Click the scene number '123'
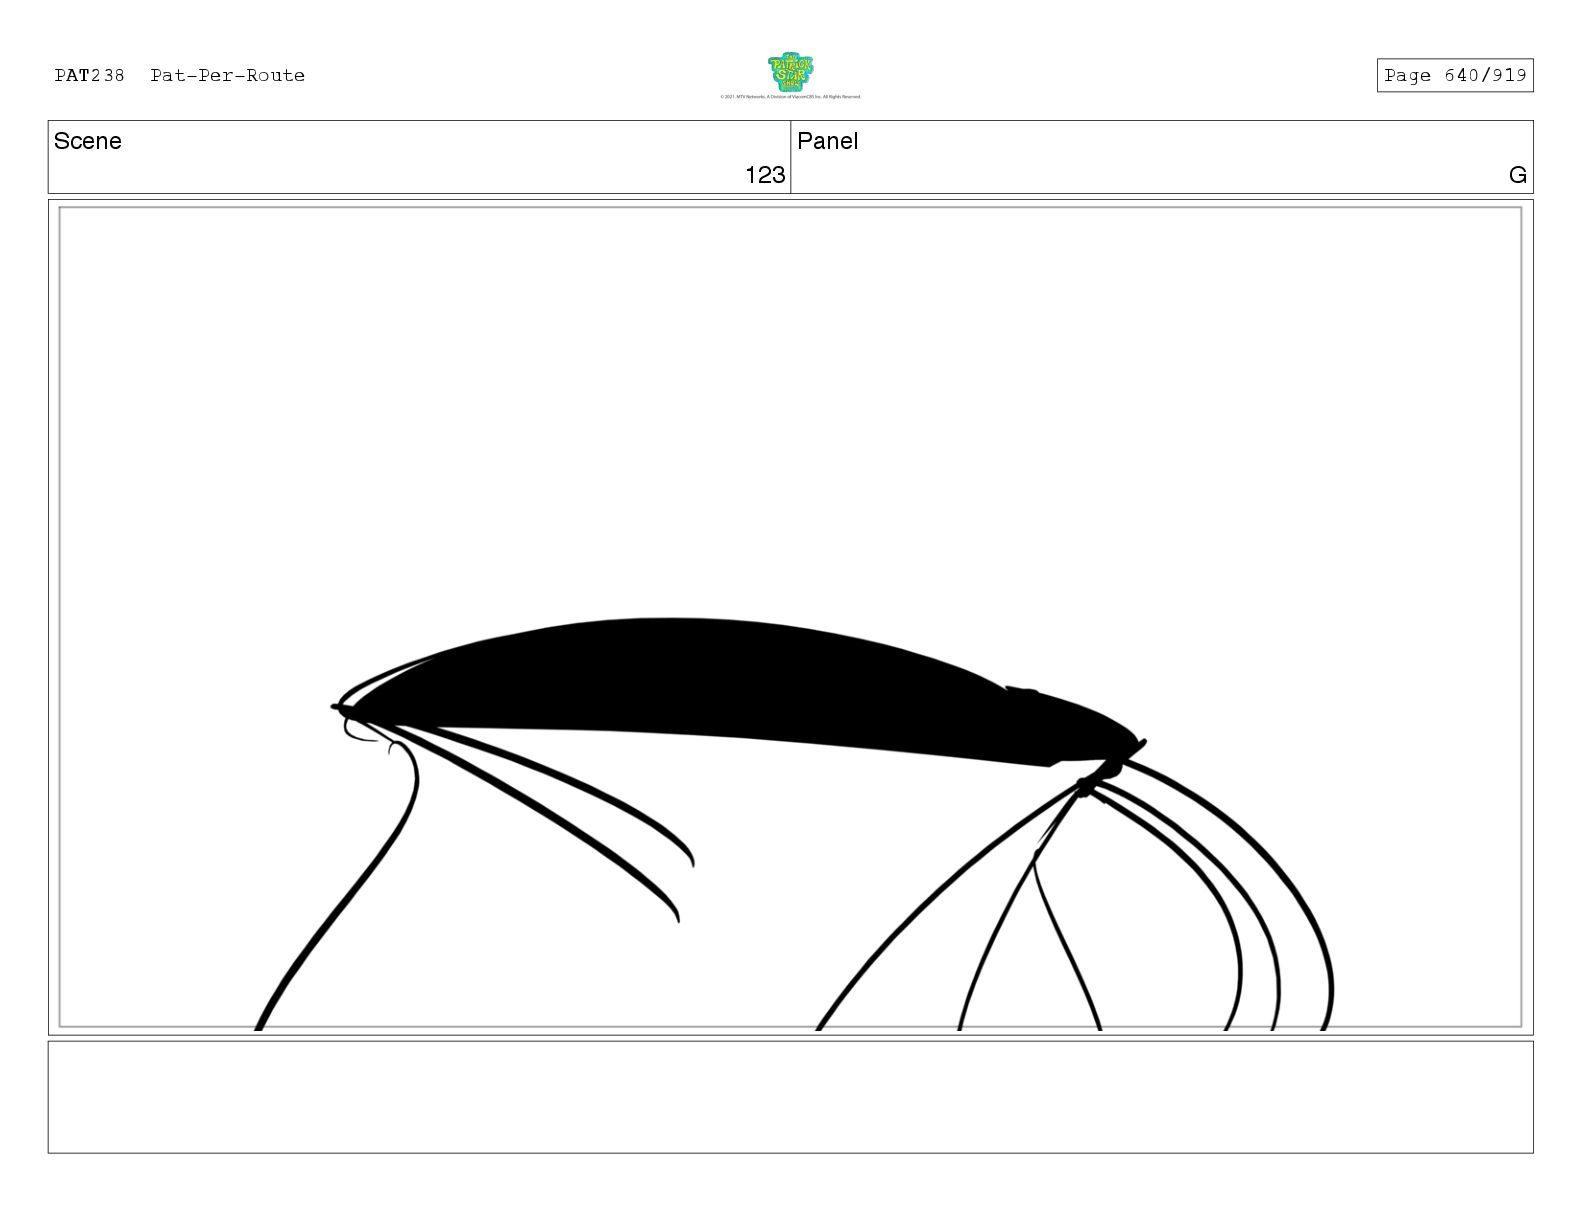The width and height of the screenshot is (1582, 1225). point(765,175)
